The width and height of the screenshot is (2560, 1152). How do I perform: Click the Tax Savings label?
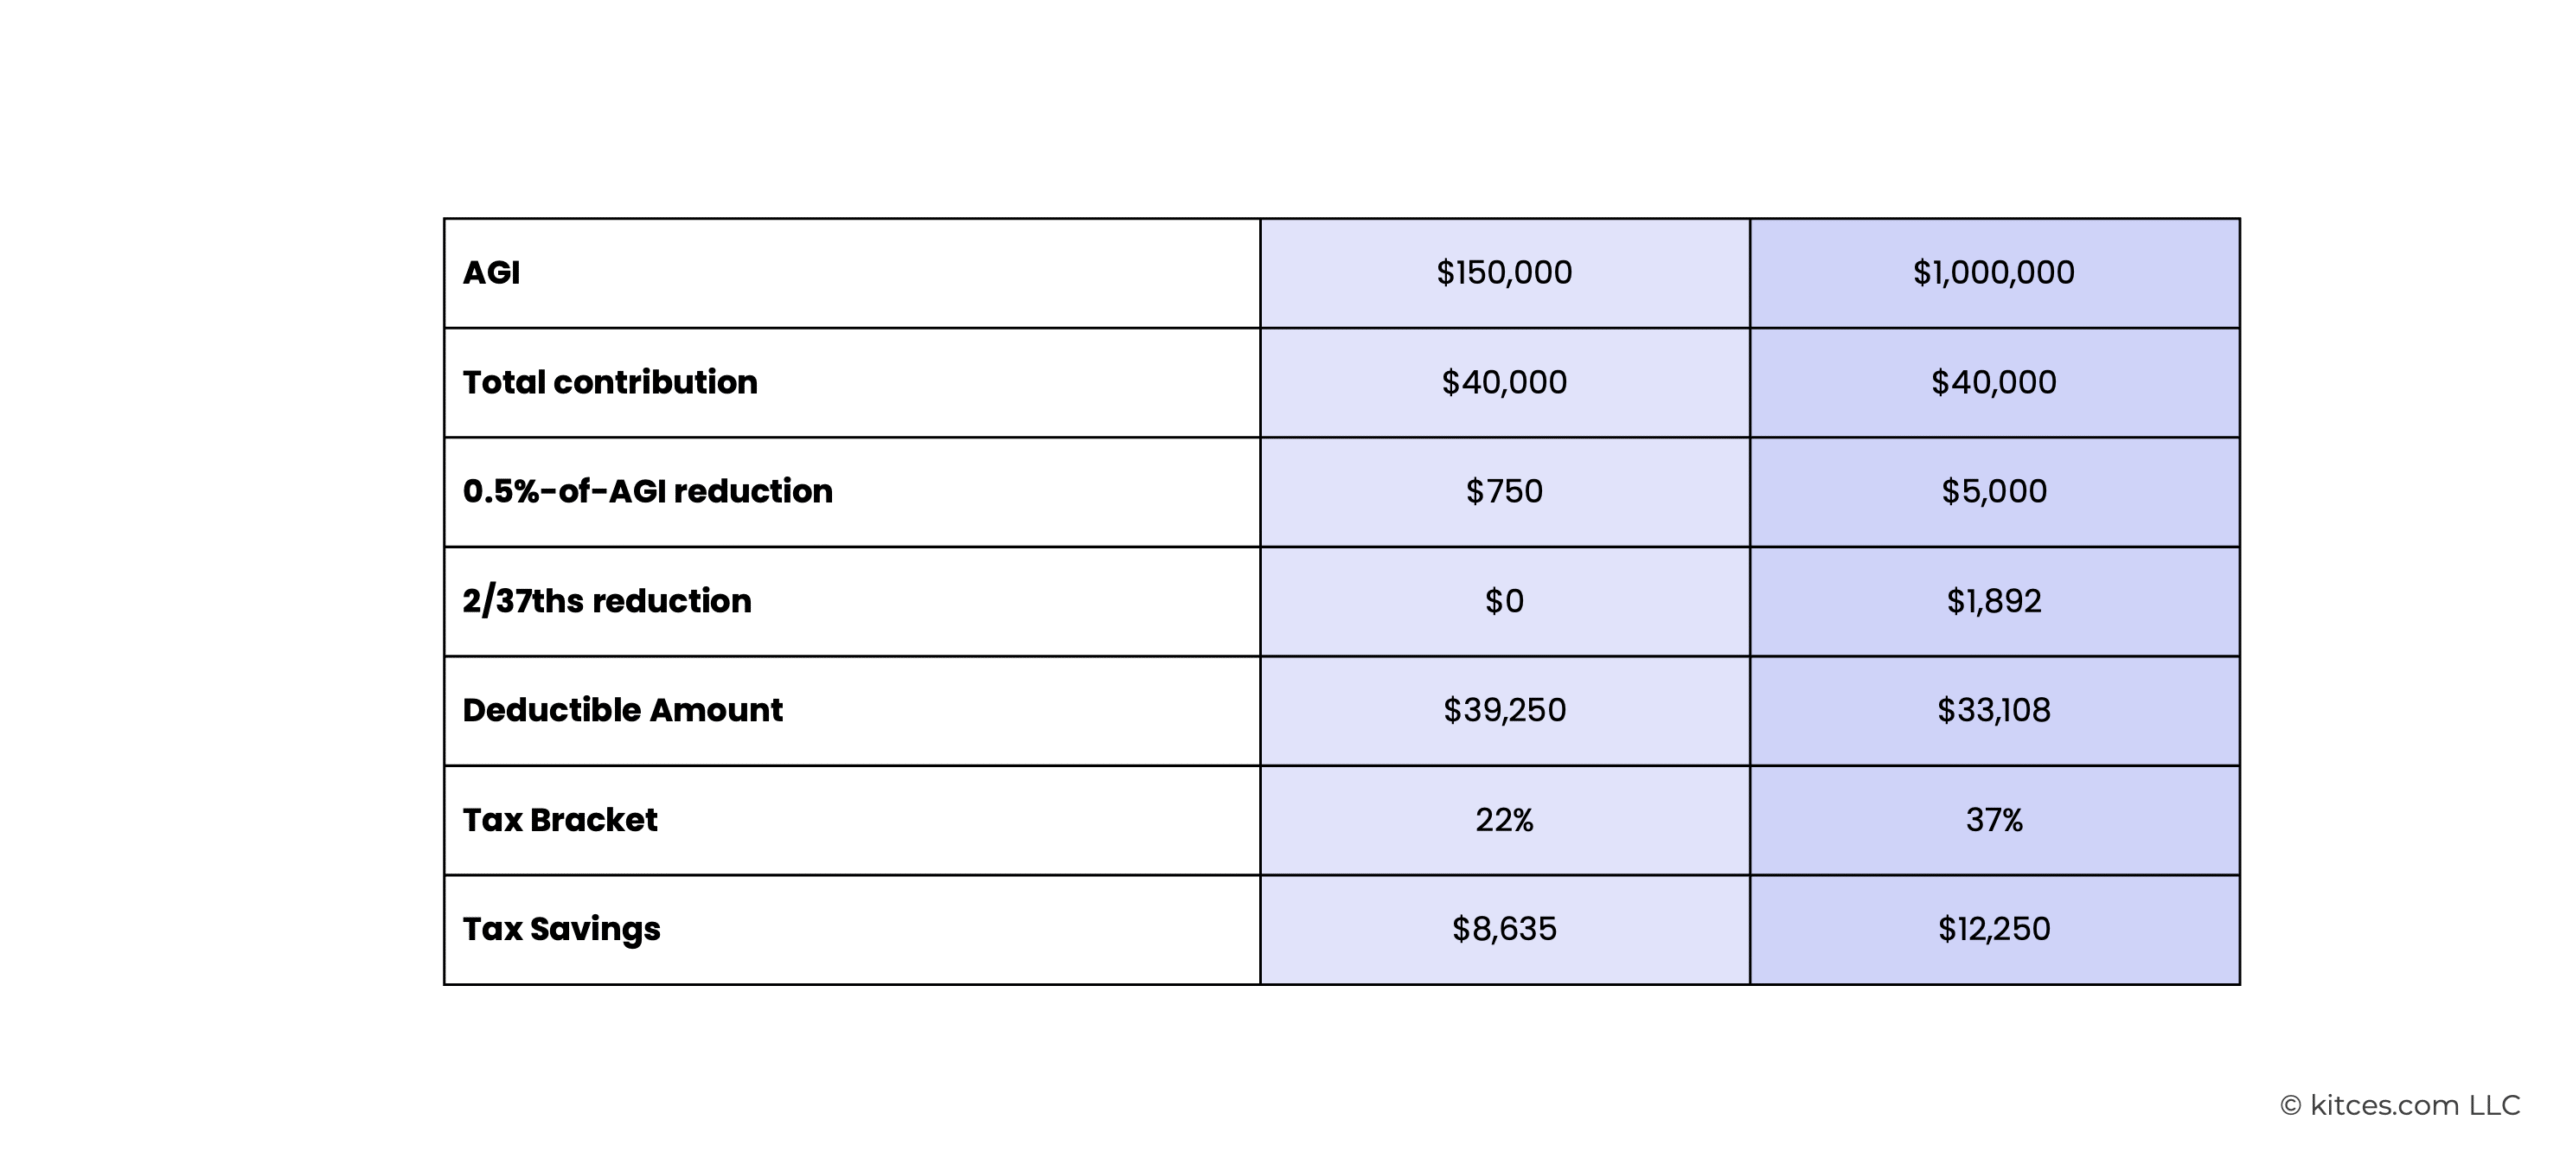[561, 930]
